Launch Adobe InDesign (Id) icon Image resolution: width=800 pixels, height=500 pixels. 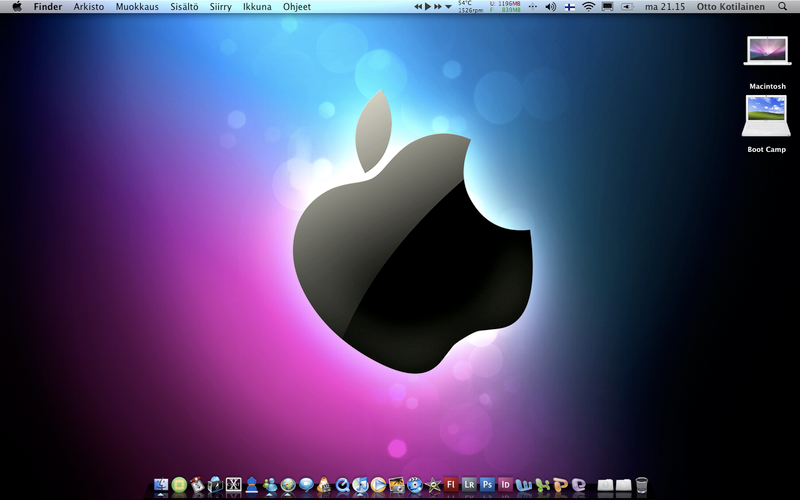point(505,484)
